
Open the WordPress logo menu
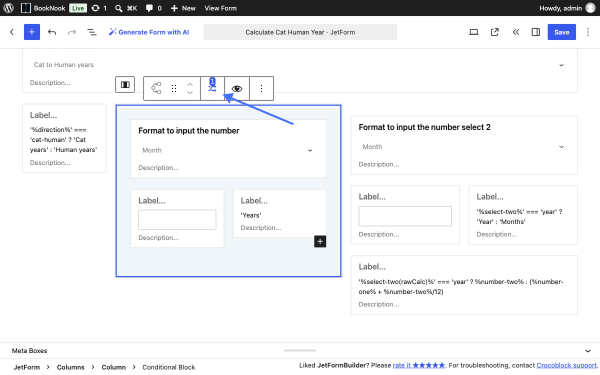click(x=8, y=8)
